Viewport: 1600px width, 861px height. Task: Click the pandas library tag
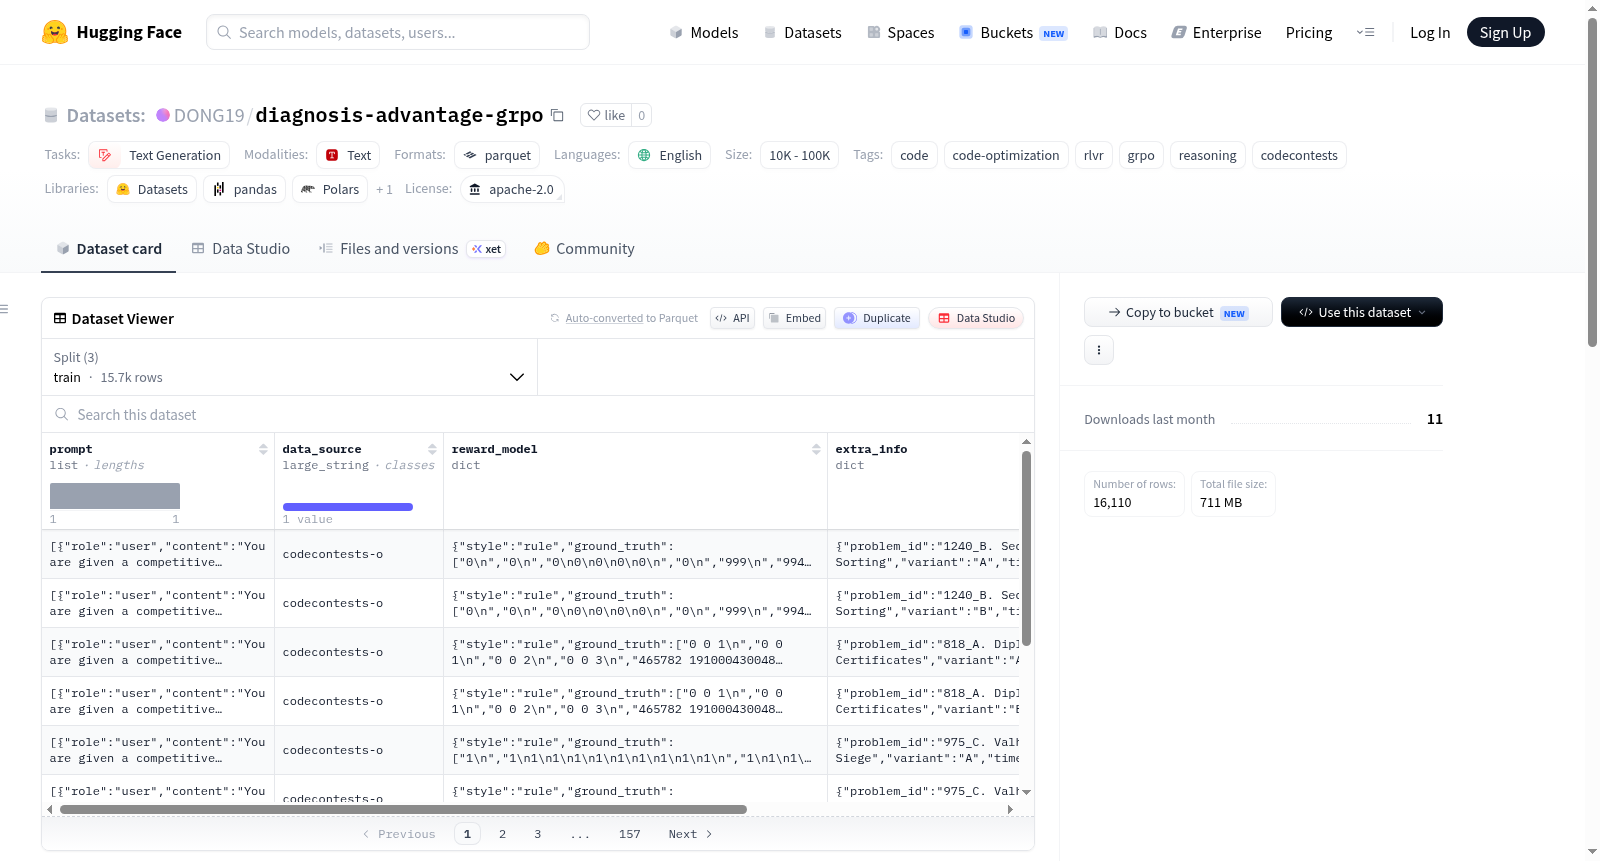tap(245, 189)
